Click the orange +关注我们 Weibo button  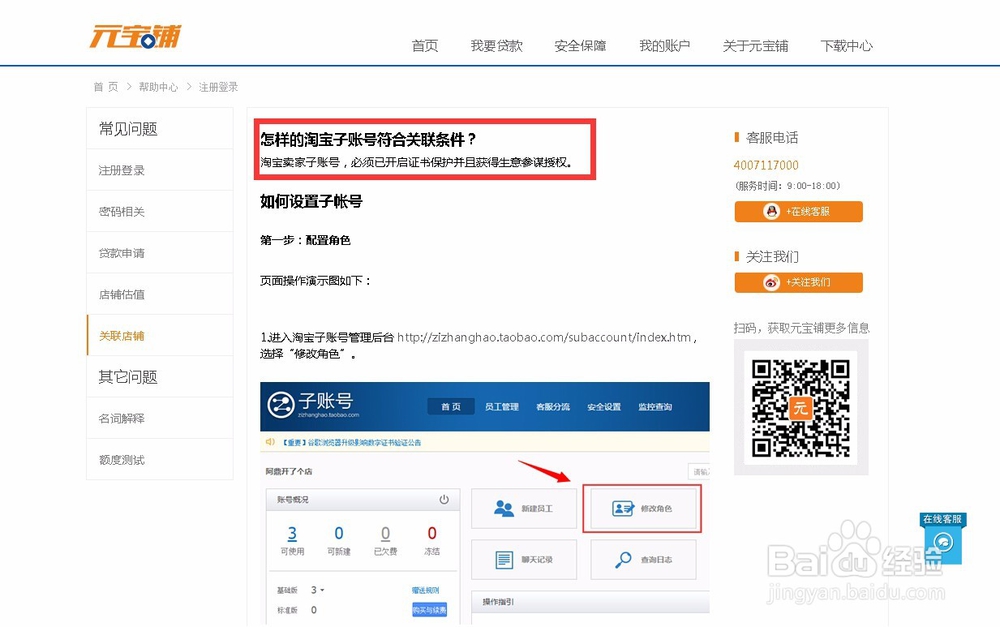pyautogui.click(x=798, y=283)
